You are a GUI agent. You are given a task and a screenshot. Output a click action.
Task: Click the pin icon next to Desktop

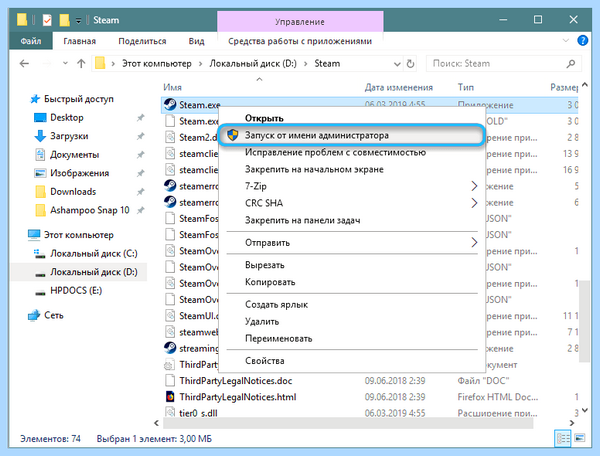pos(140,118)
